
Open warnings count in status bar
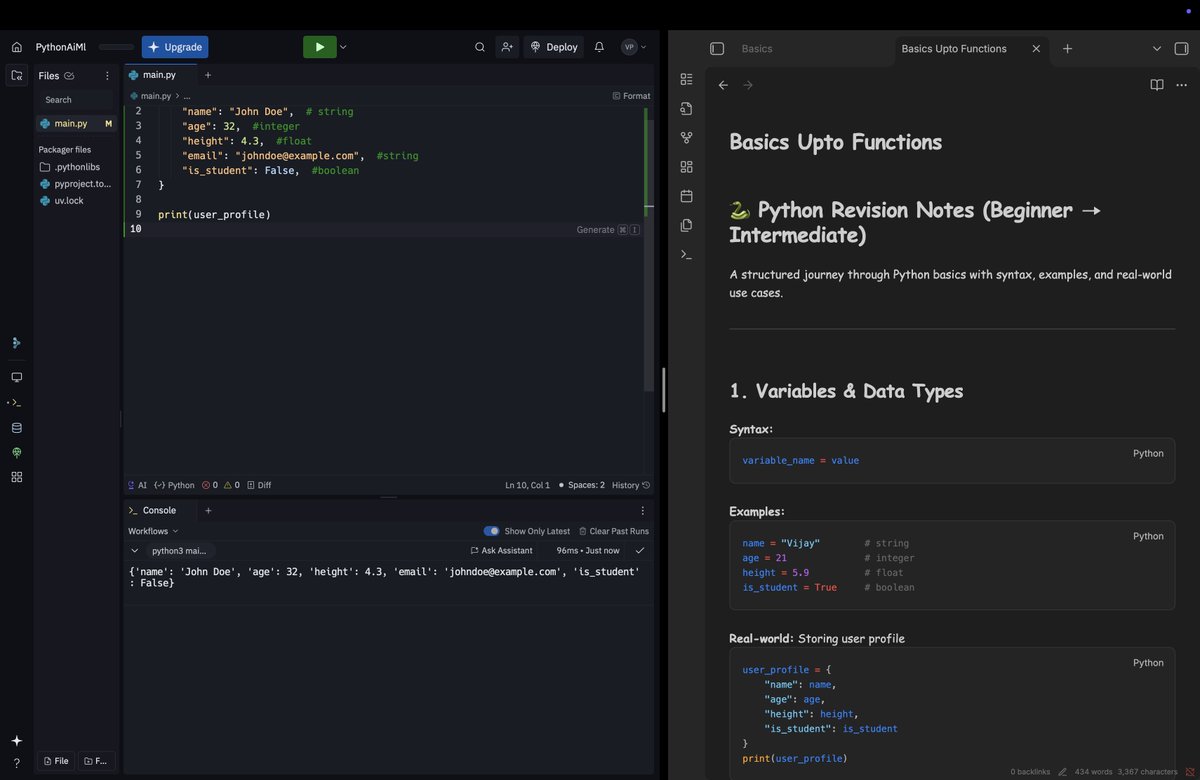231,485
